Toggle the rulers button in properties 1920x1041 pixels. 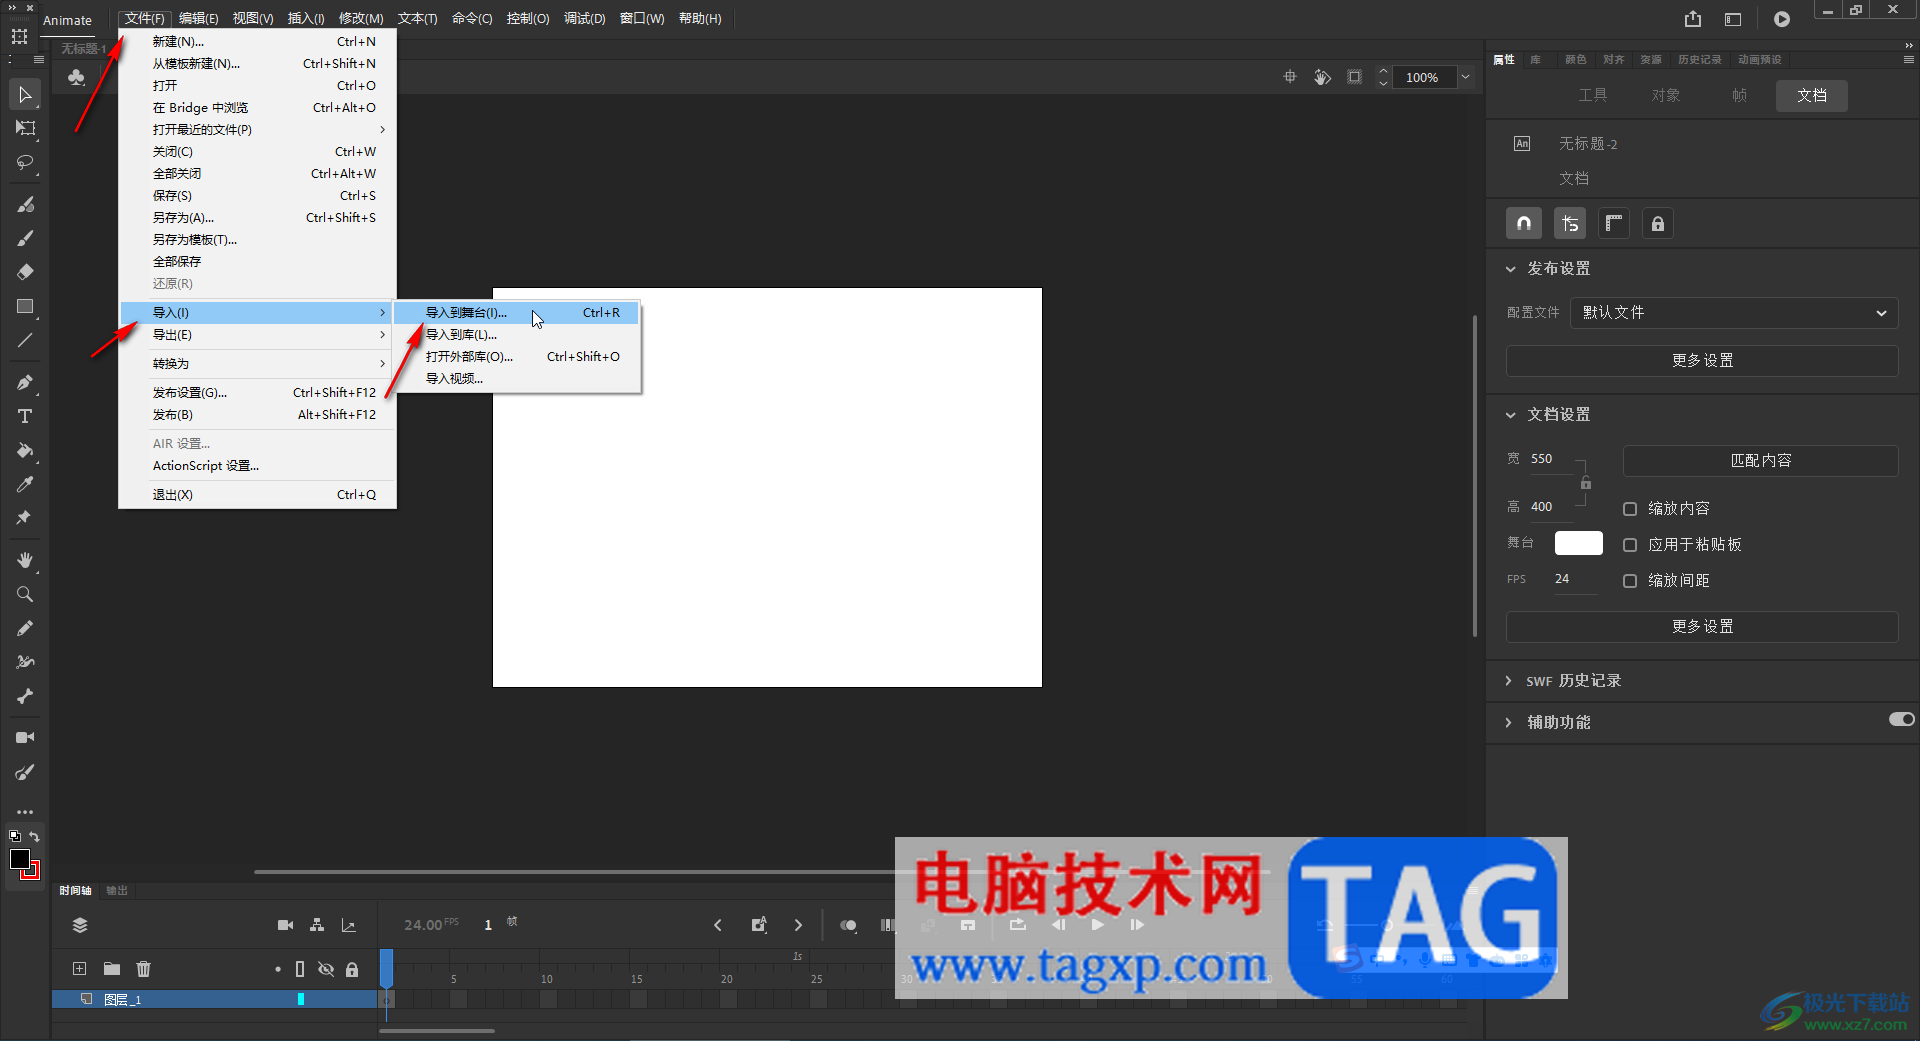coord(1613,223)
